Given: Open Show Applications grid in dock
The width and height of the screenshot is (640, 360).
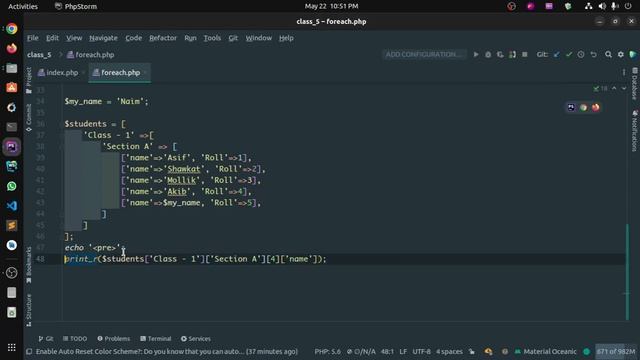Looking at the screenshot, I should click(12, 347).
